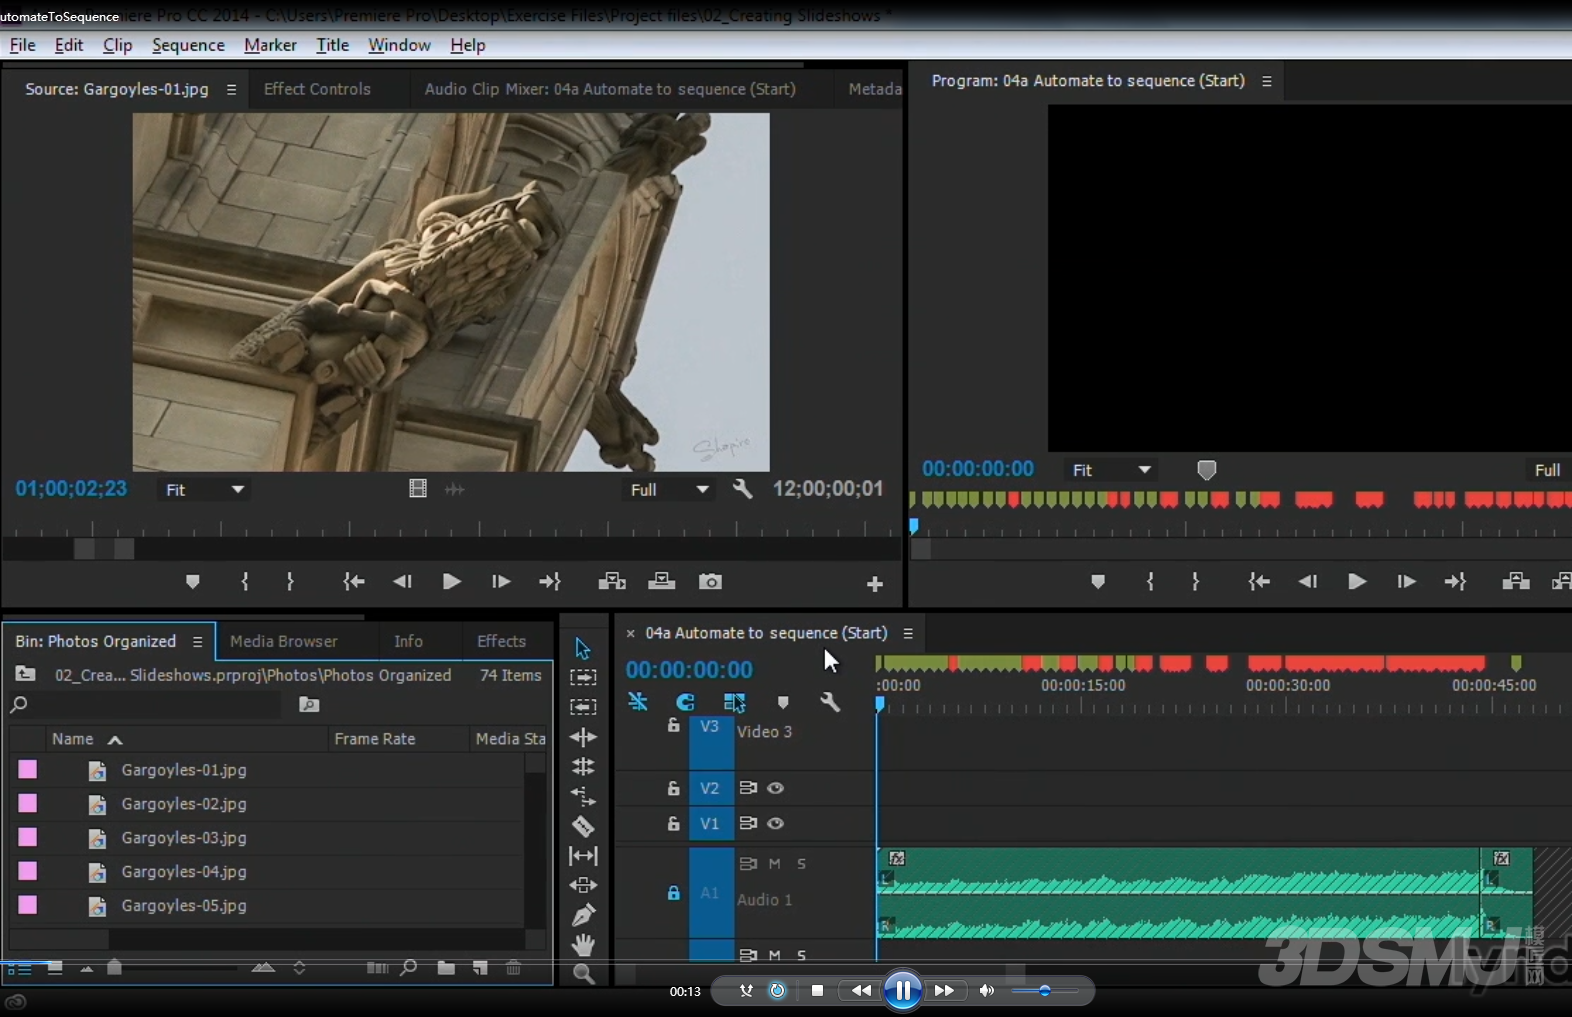Switch to Media Browser tab
This screenshot has height=1017, width=1572.
click(284, 641)
